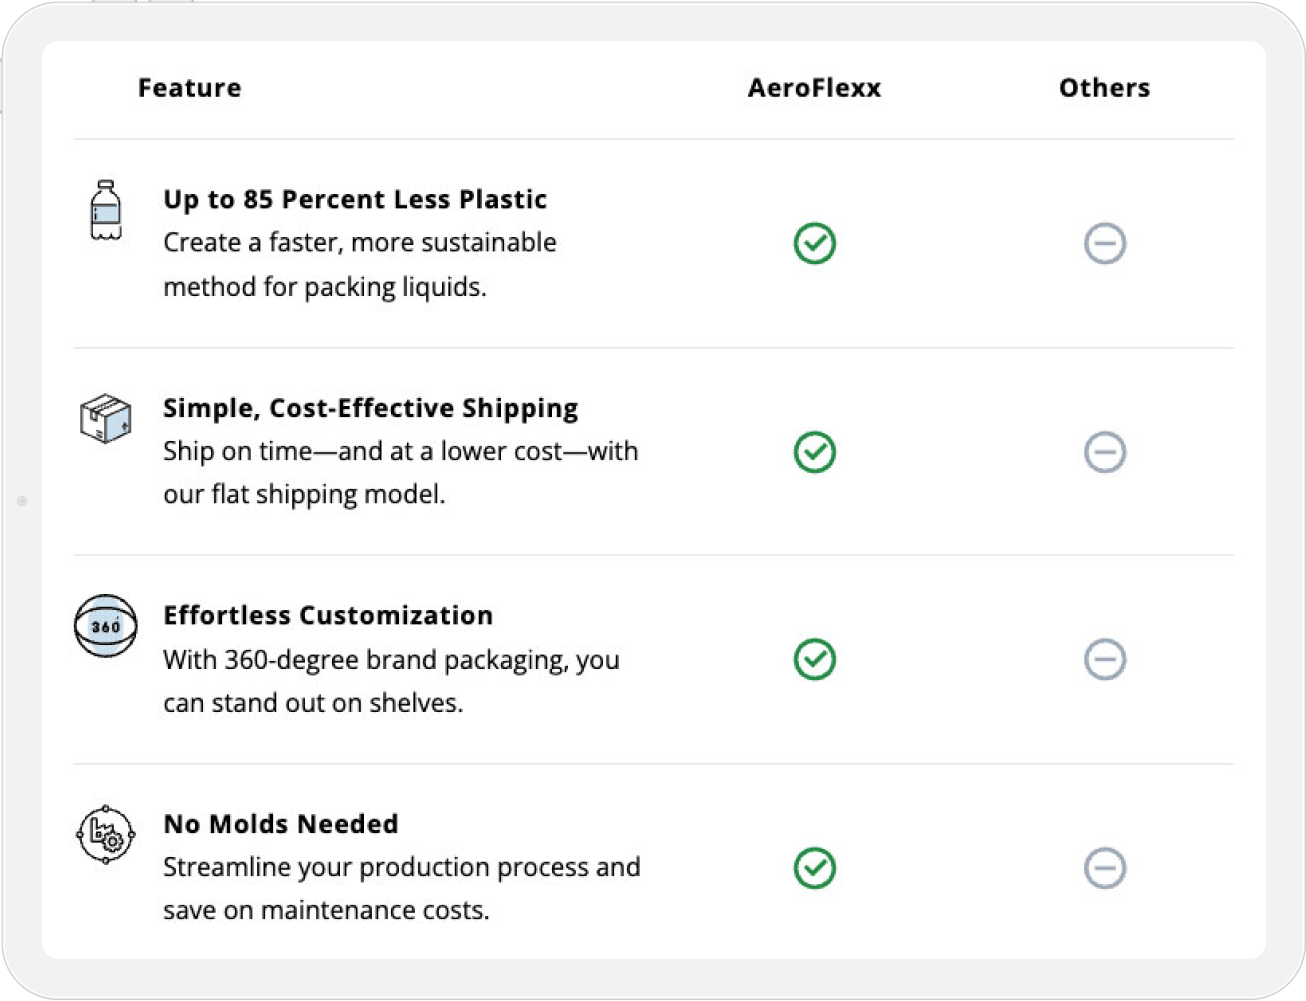
Task: Click the No Molds Needed heading
Action: point(281,824)
